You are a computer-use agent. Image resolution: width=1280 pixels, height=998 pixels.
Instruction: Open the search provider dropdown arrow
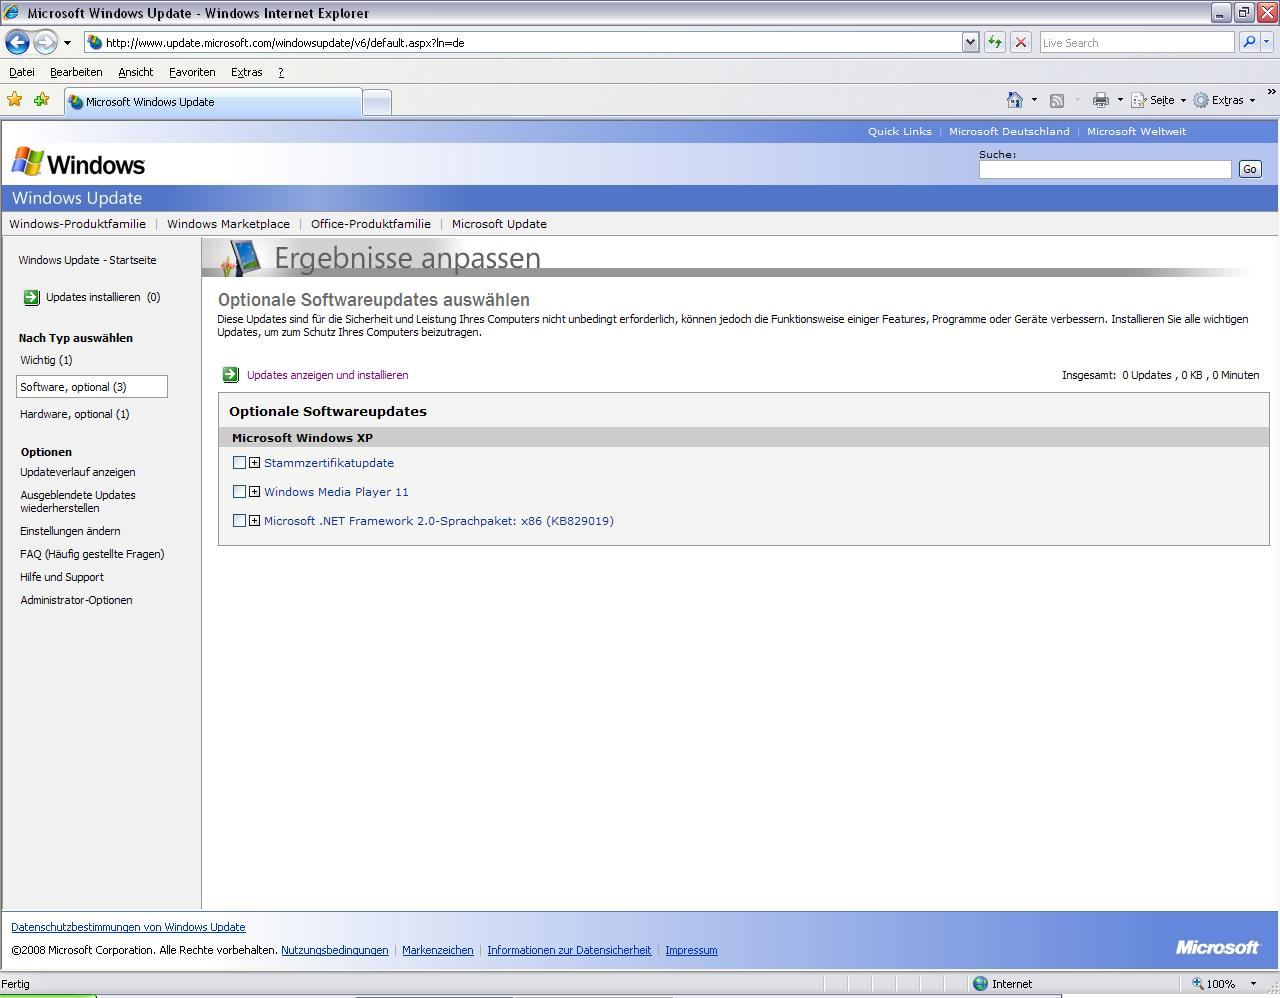point(1266,42)
